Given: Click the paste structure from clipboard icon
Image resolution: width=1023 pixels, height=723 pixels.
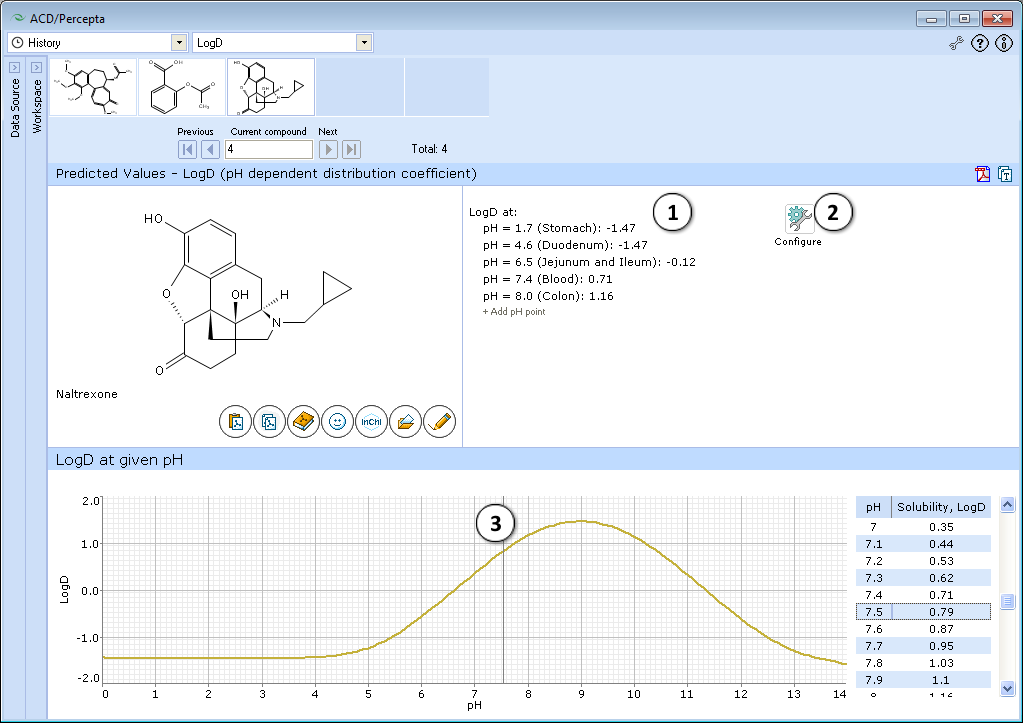Looking at the screenshot, I should [236, 422].
